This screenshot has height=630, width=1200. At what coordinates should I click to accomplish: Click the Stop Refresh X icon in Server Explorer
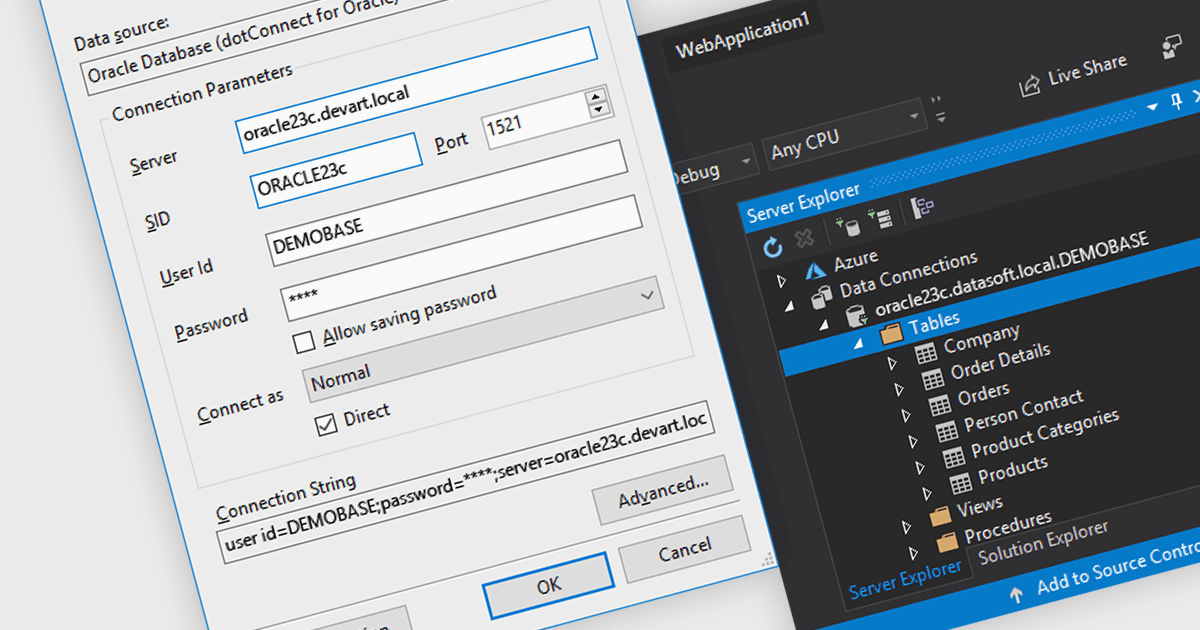pos(804,240)
